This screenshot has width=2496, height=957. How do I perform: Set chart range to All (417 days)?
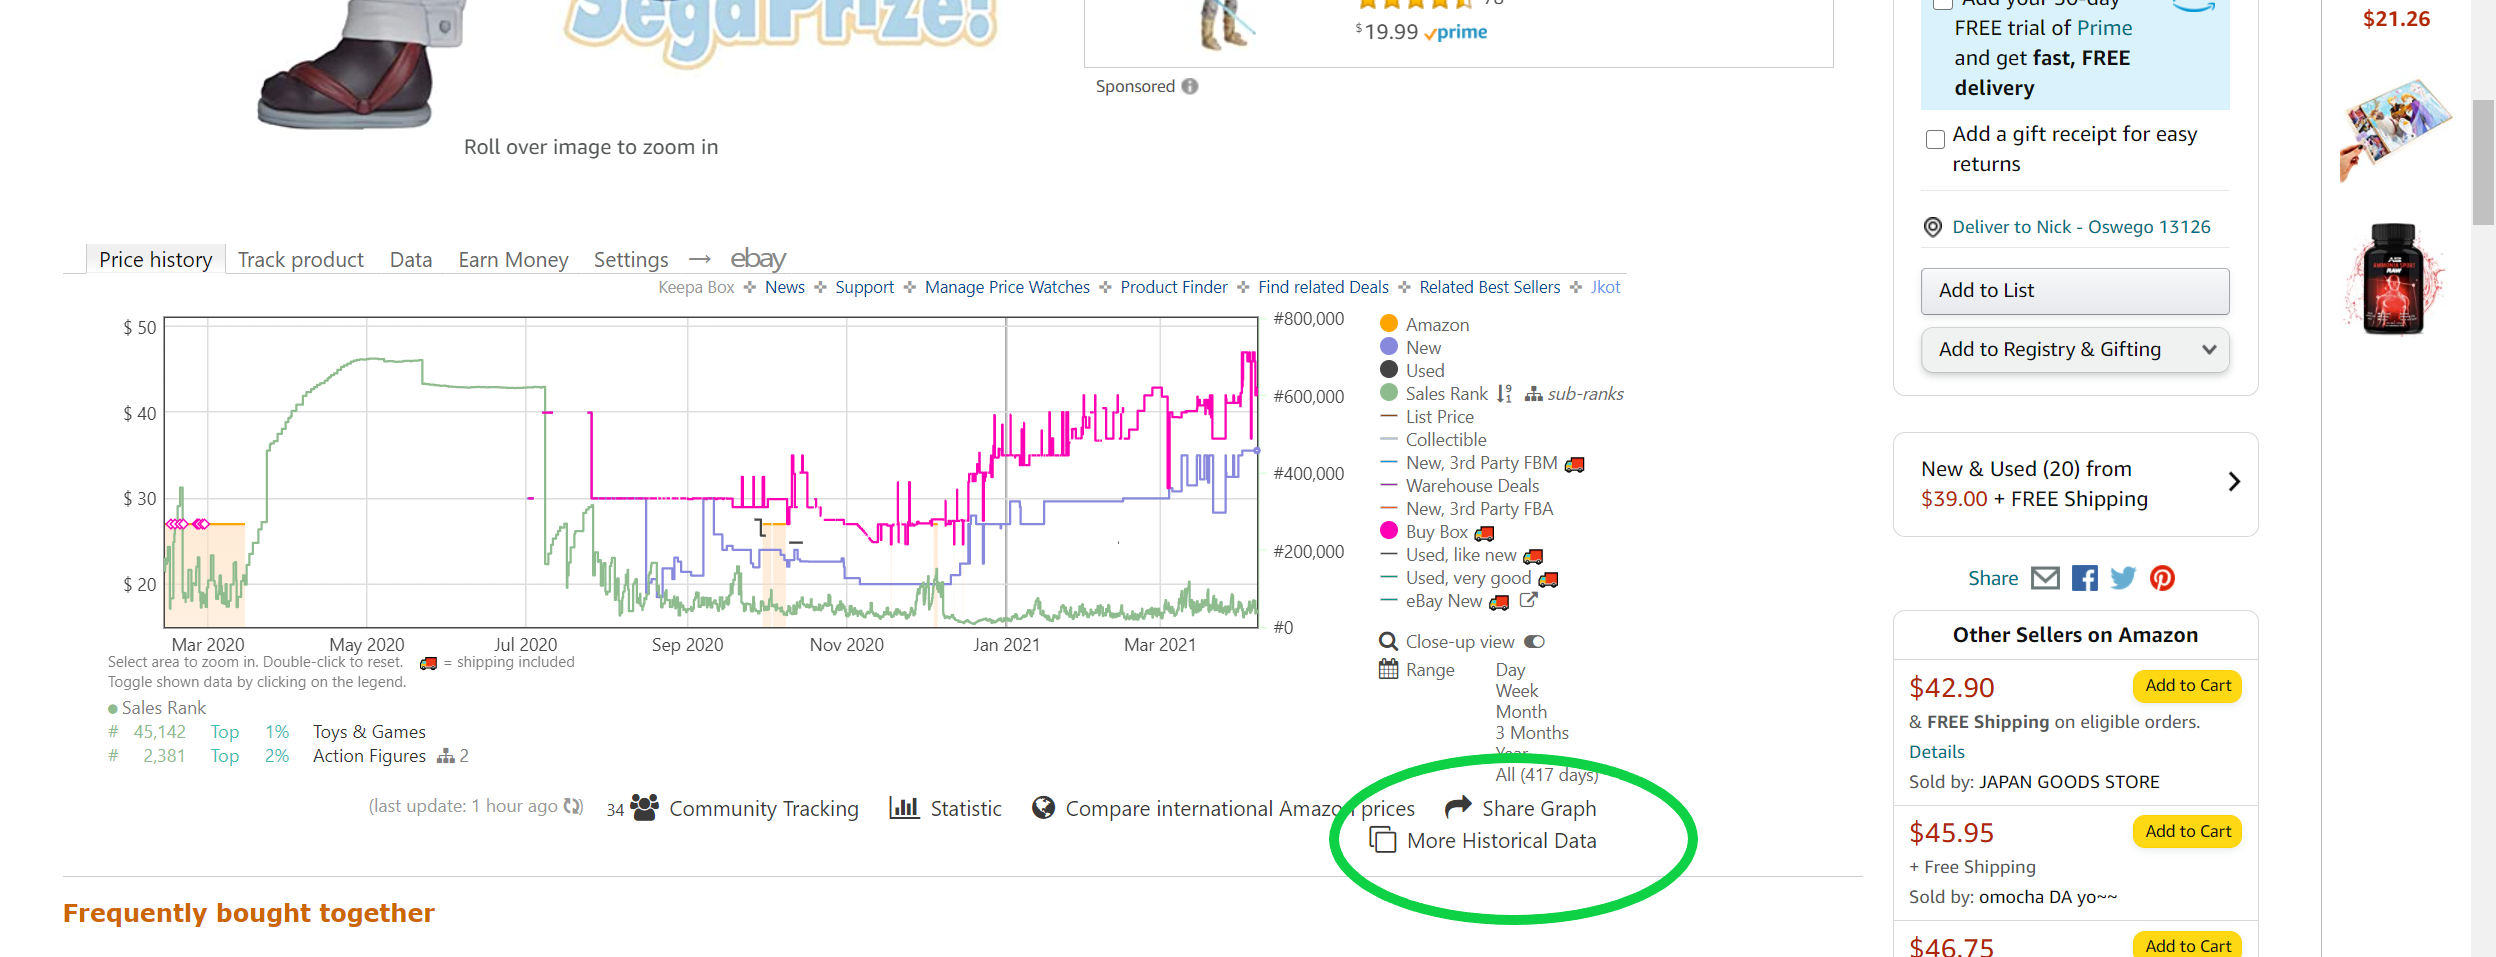[x=1546, y=774]
